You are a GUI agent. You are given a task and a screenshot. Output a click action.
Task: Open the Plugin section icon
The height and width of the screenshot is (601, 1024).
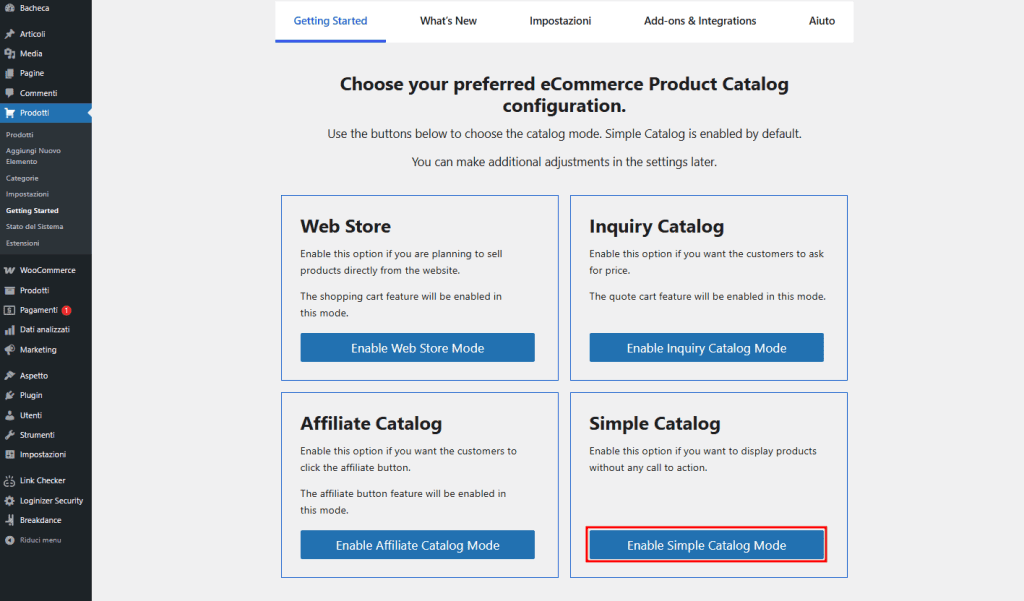coord(12,394)
